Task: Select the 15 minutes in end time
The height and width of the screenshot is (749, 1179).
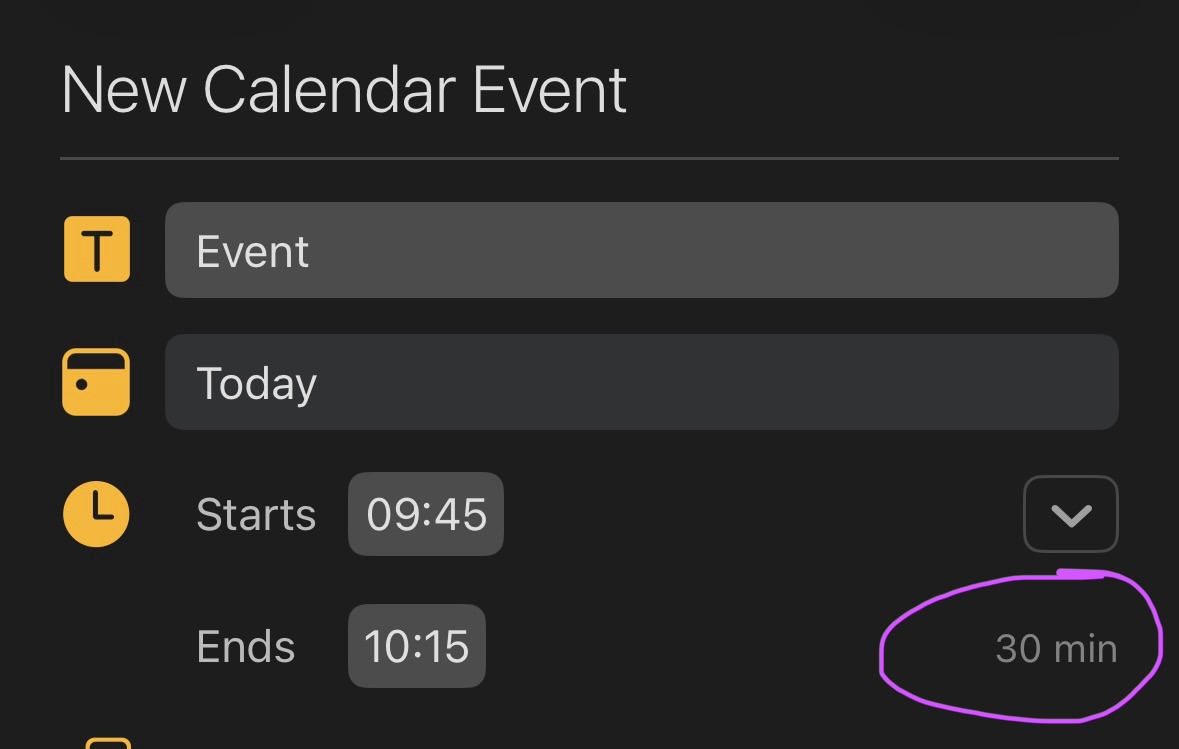Action: coord(448,647)
